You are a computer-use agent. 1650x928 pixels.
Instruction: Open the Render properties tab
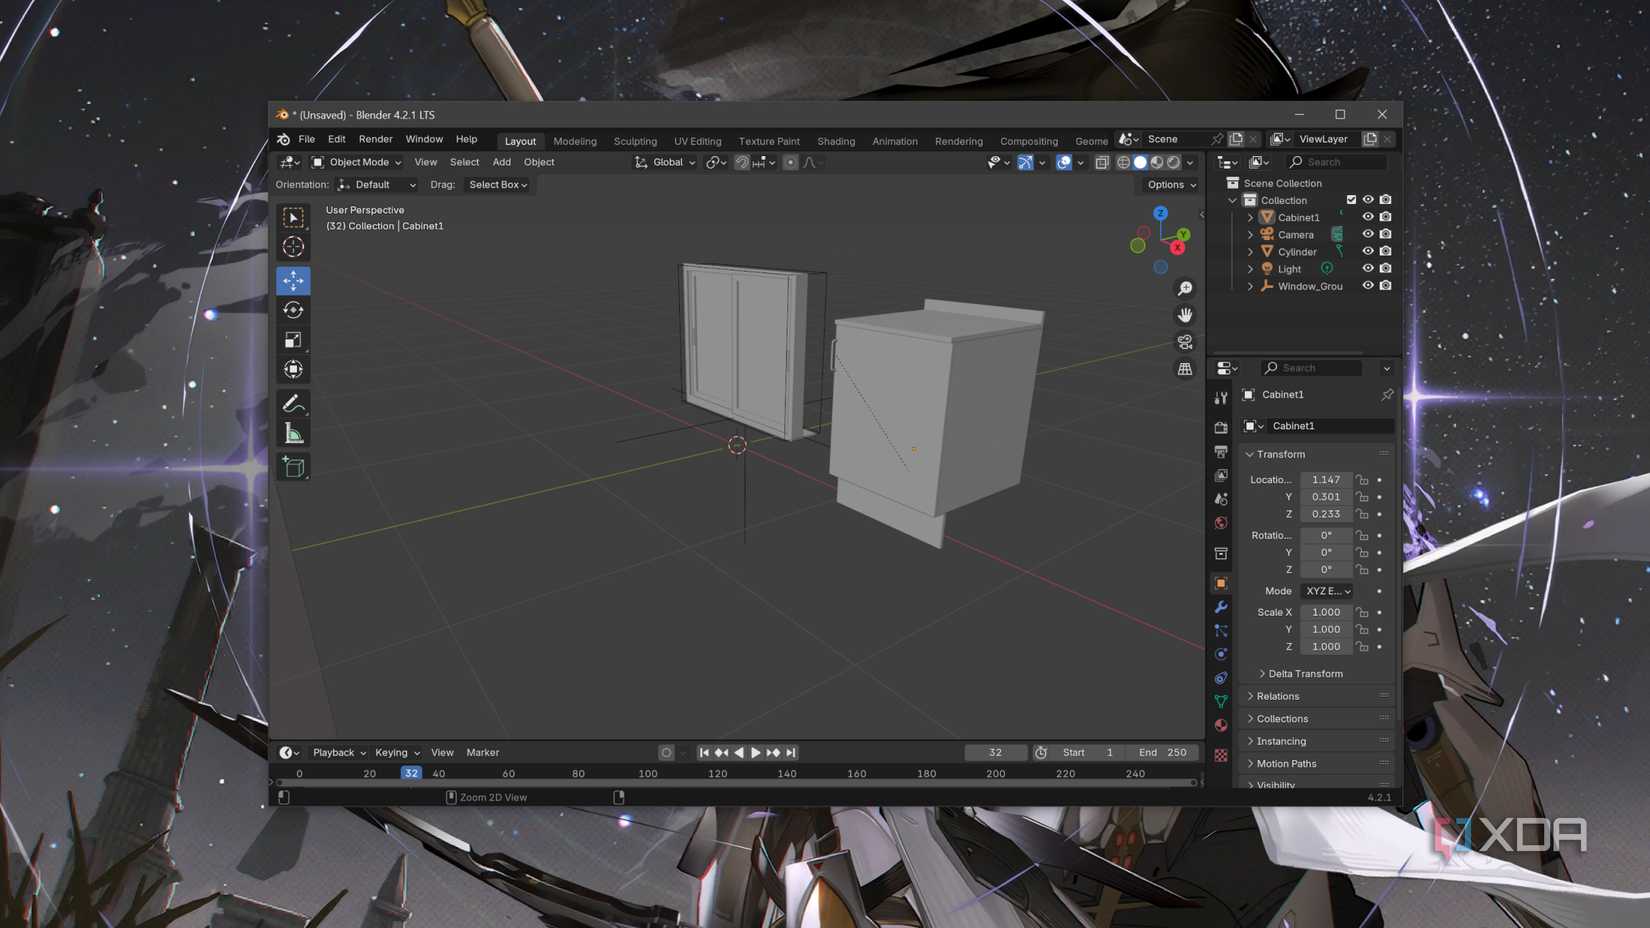[1220, 427]
